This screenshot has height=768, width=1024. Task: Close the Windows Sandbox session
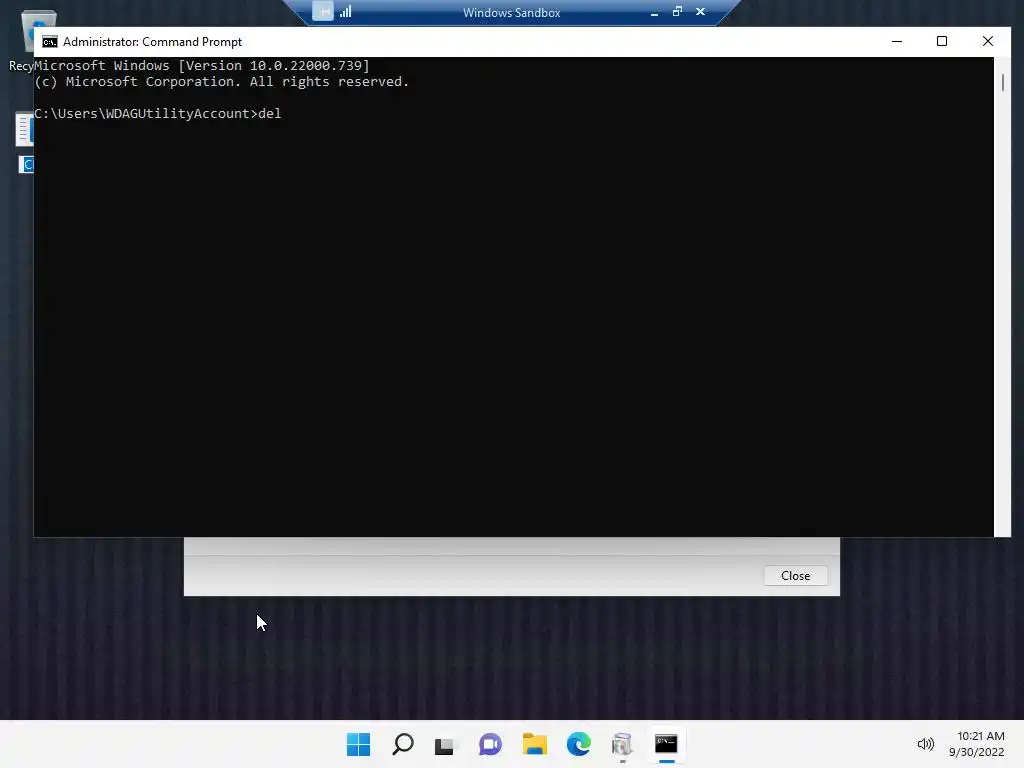(x=700, y=11)
